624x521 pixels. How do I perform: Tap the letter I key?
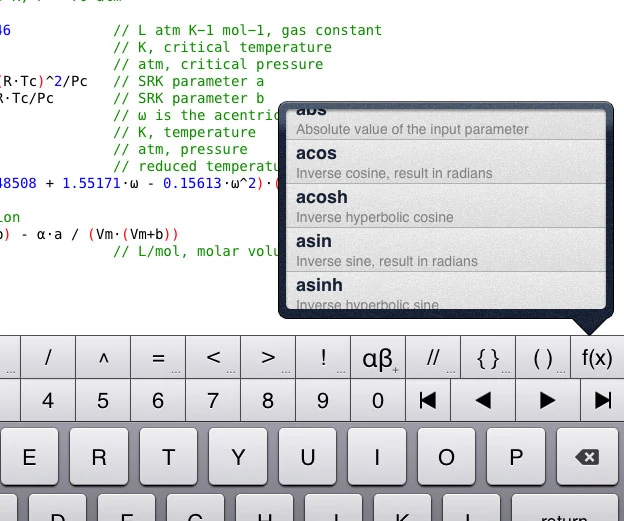coord(377,457)
